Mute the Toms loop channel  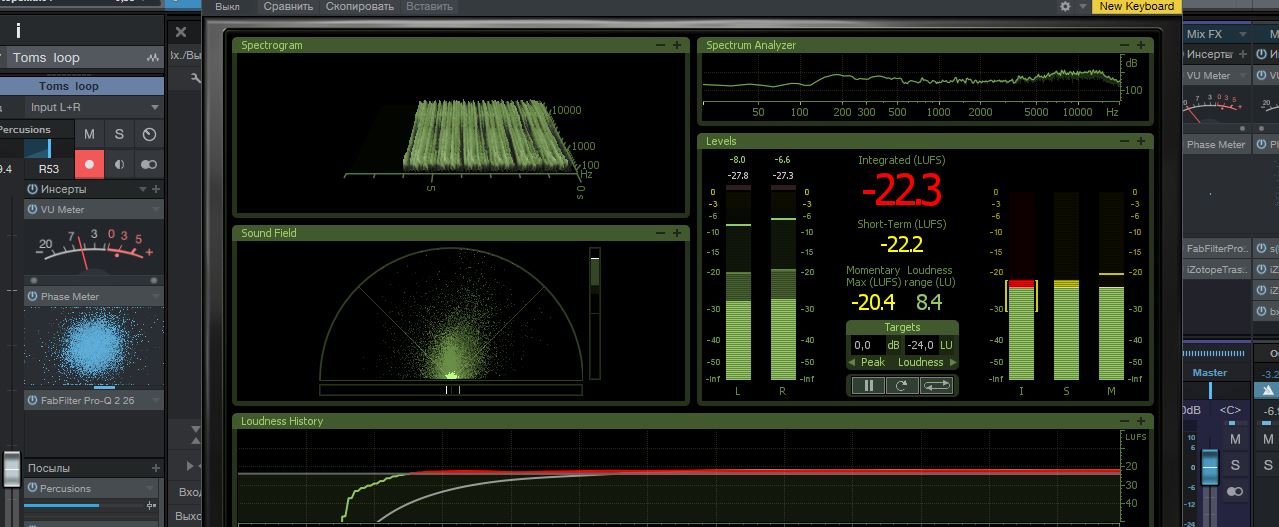pos(89,134)
